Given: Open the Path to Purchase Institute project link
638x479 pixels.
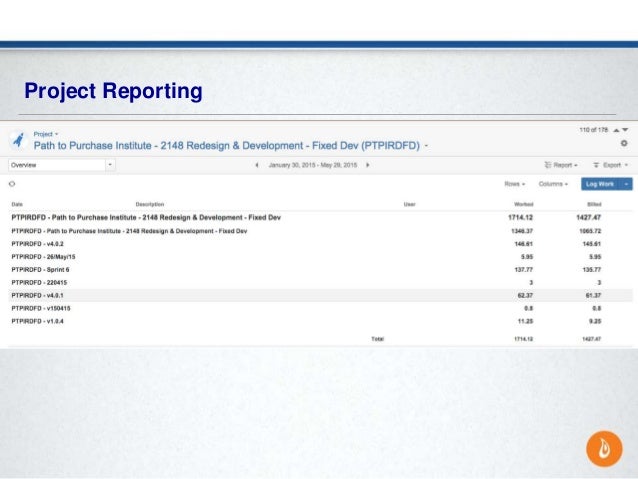Looking at the screenshot, I should [x=227, y=146].
